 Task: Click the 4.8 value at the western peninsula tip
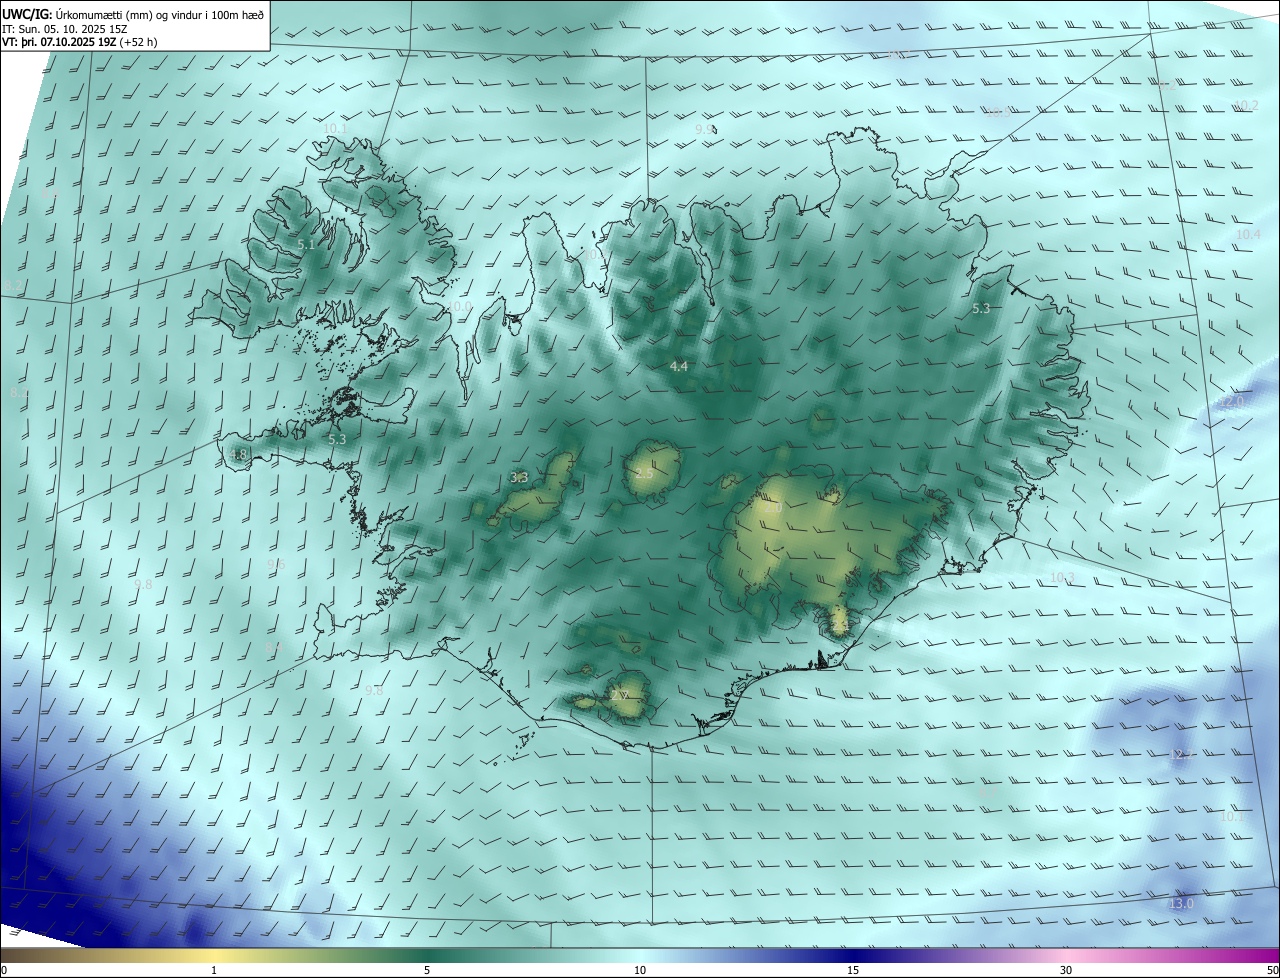pos(238,455)
